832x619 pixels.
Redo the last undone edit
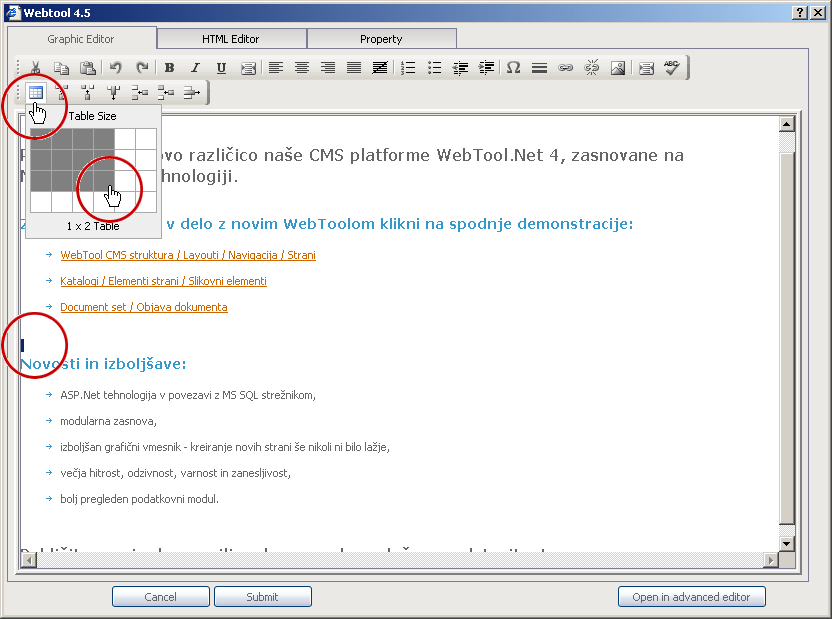click(x=142, y=68)
